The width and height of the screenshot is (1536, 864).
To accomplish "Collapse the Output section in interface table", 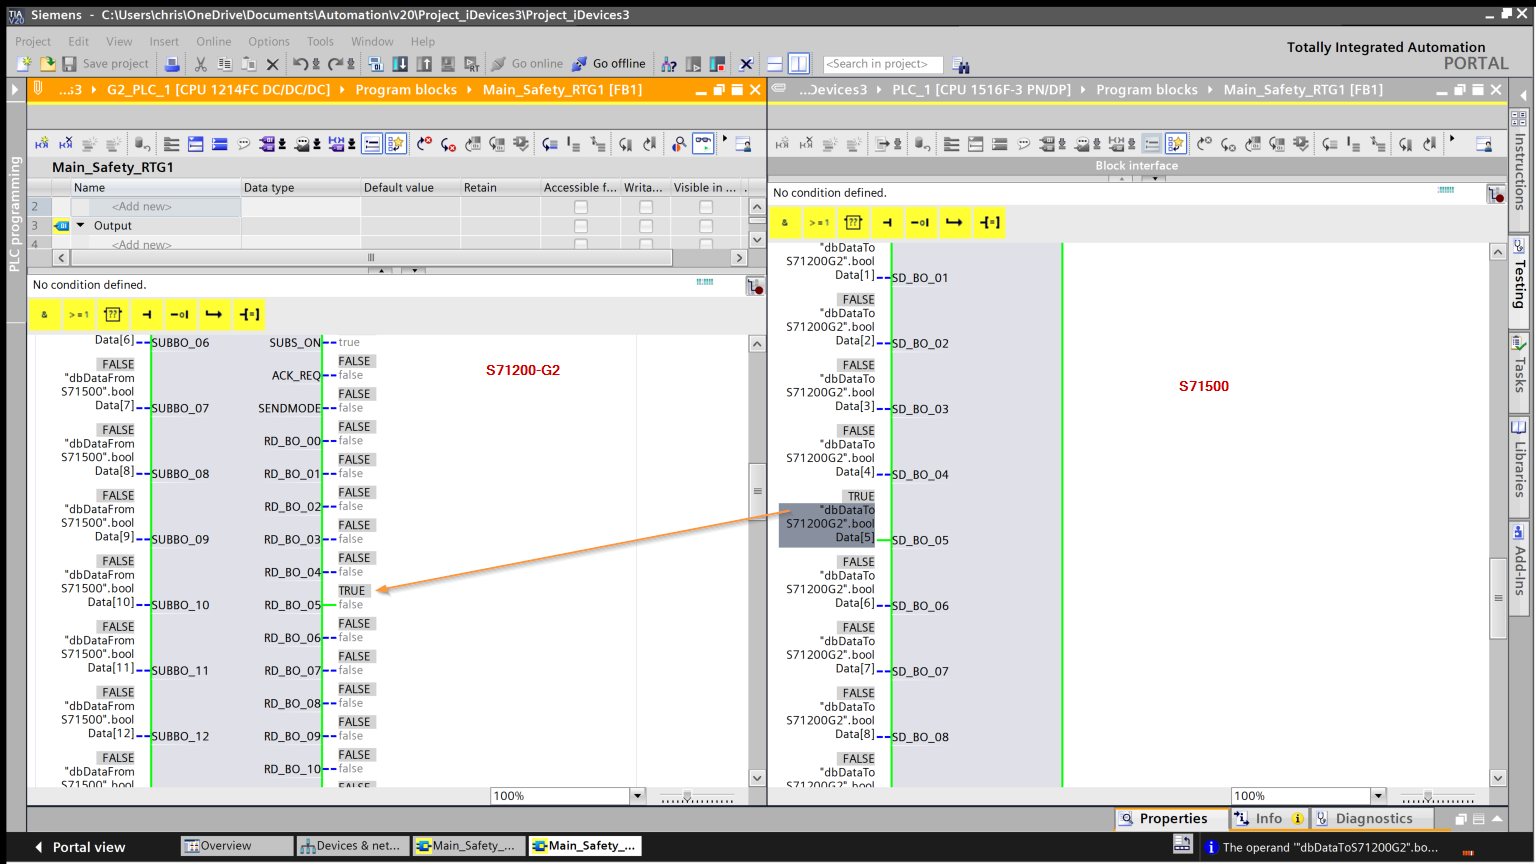I will point(81,226).
